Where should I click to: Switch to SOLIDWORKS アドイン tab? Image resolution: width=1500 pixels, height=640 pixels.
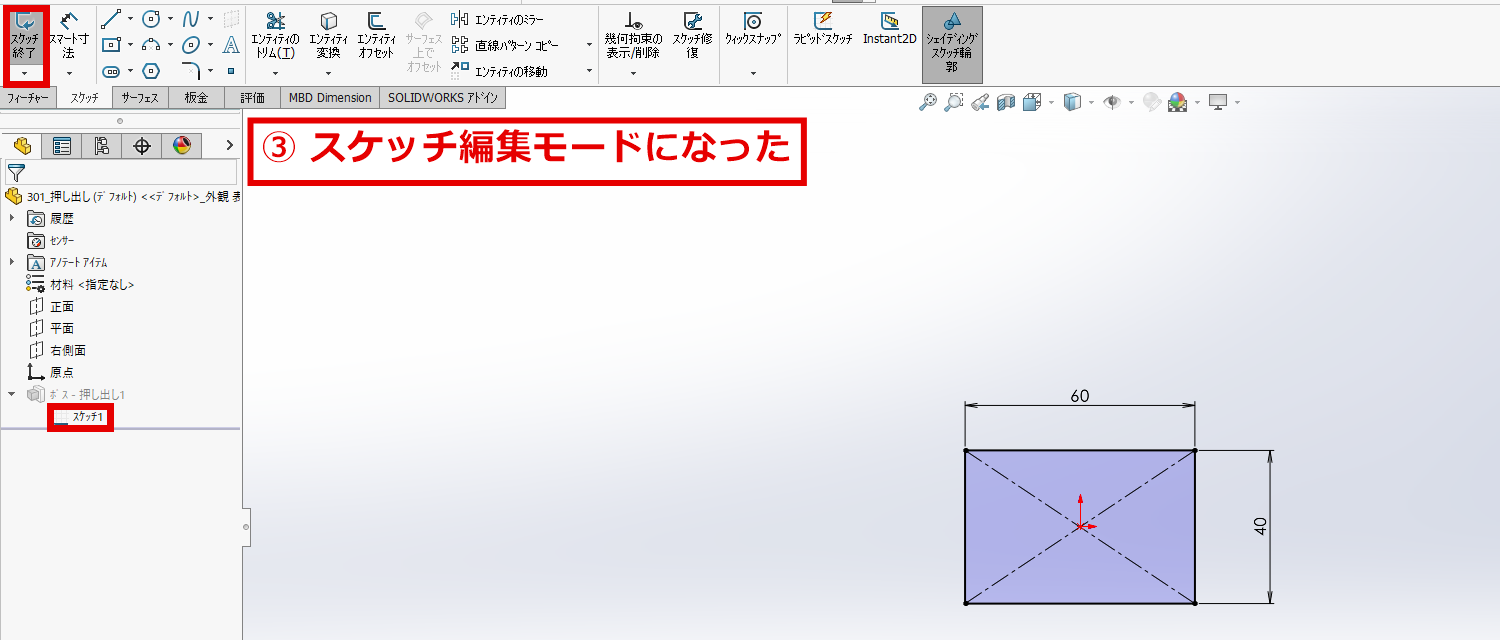442,98
